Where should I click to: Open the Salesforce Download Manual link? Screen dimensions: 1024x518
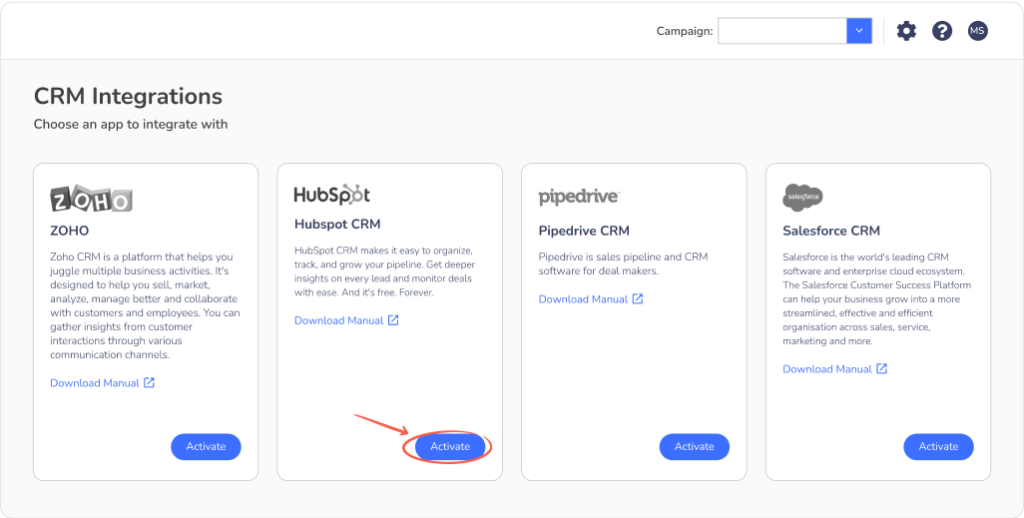(x=827, y=368)
